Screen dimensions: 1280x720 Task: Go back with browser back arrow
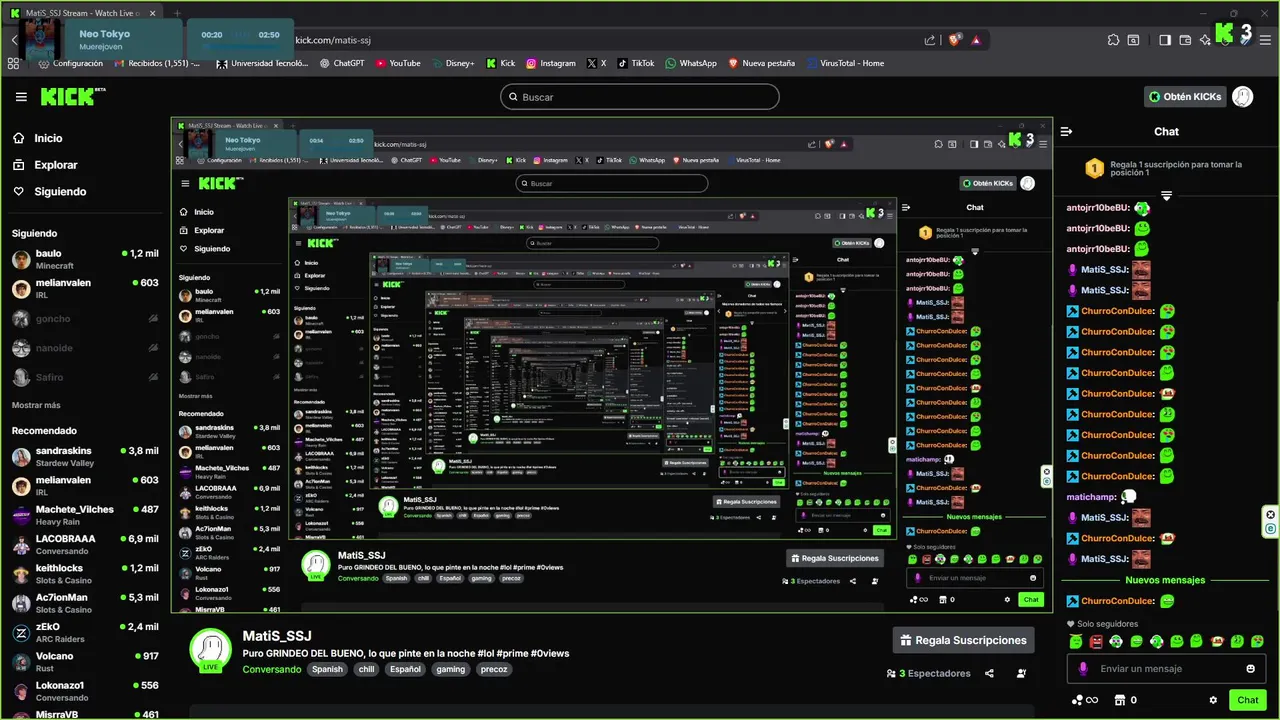14,40
